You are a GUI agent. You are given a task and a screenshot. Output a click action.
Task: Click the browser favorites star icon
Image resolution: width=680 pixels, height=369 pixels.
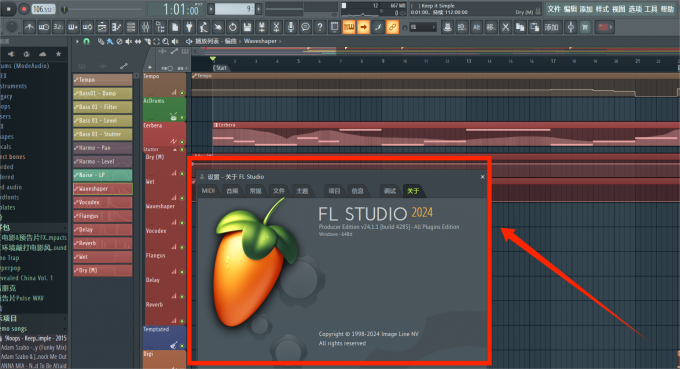click(59, 54)
